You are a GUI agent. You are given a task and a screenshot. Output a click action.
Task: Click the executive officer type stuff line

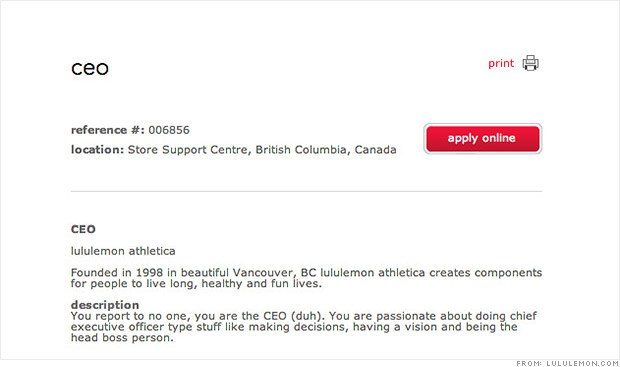[x=294, y=327]
